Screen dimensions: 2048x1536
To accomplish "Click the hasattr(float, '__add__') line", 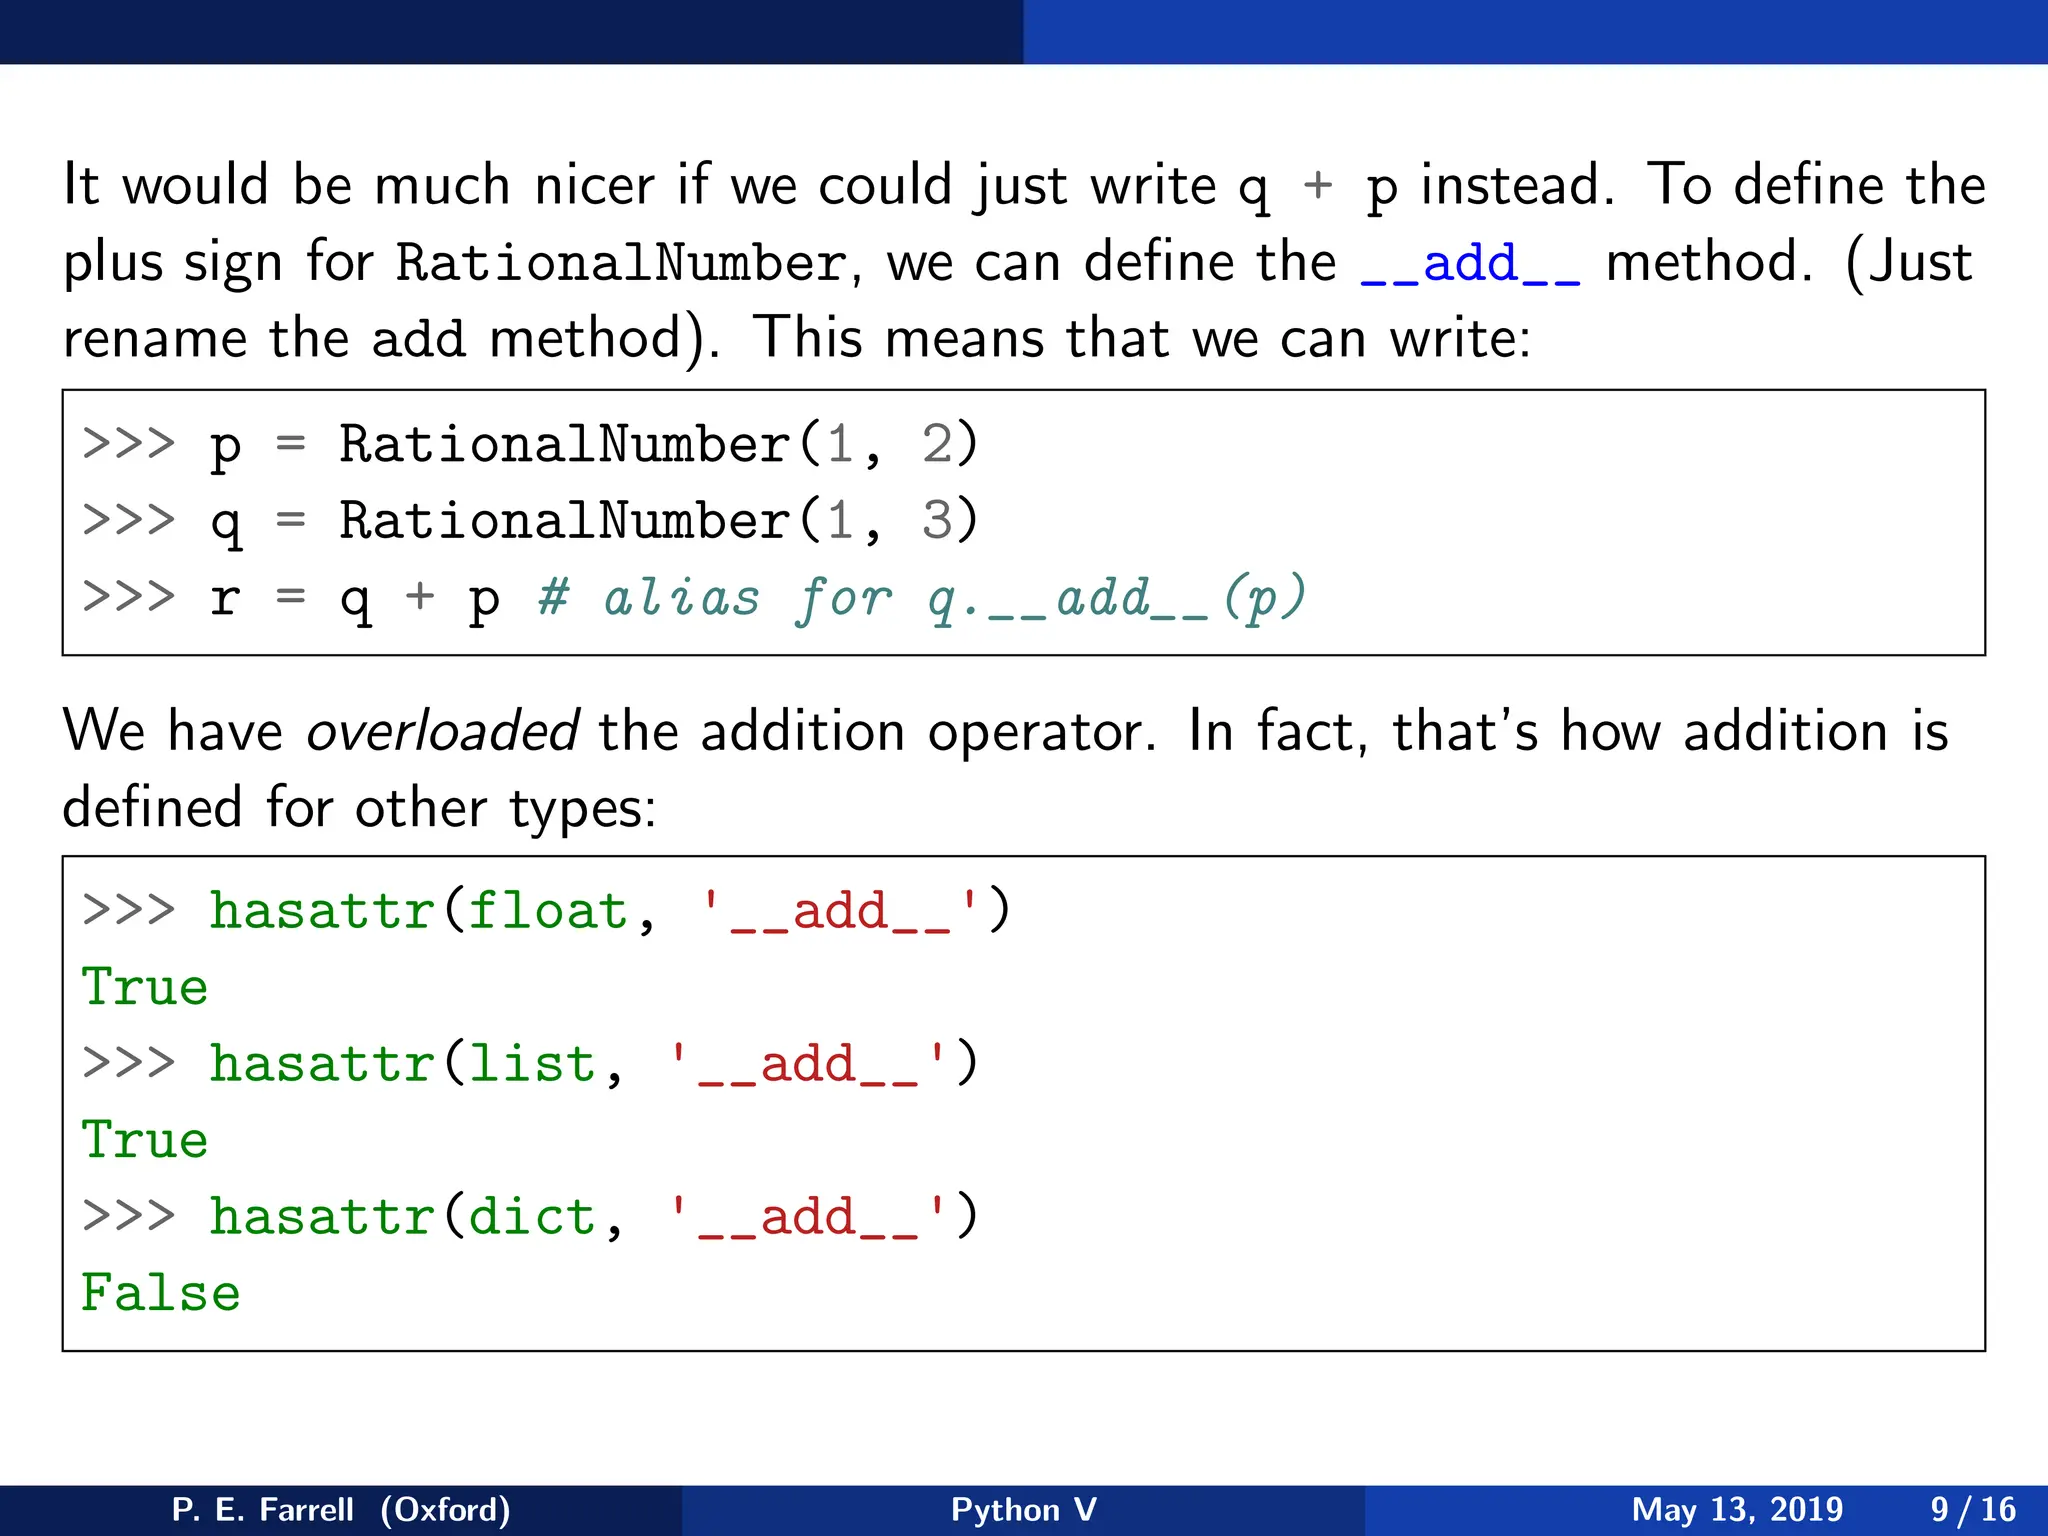I will [x=546, y=910].
